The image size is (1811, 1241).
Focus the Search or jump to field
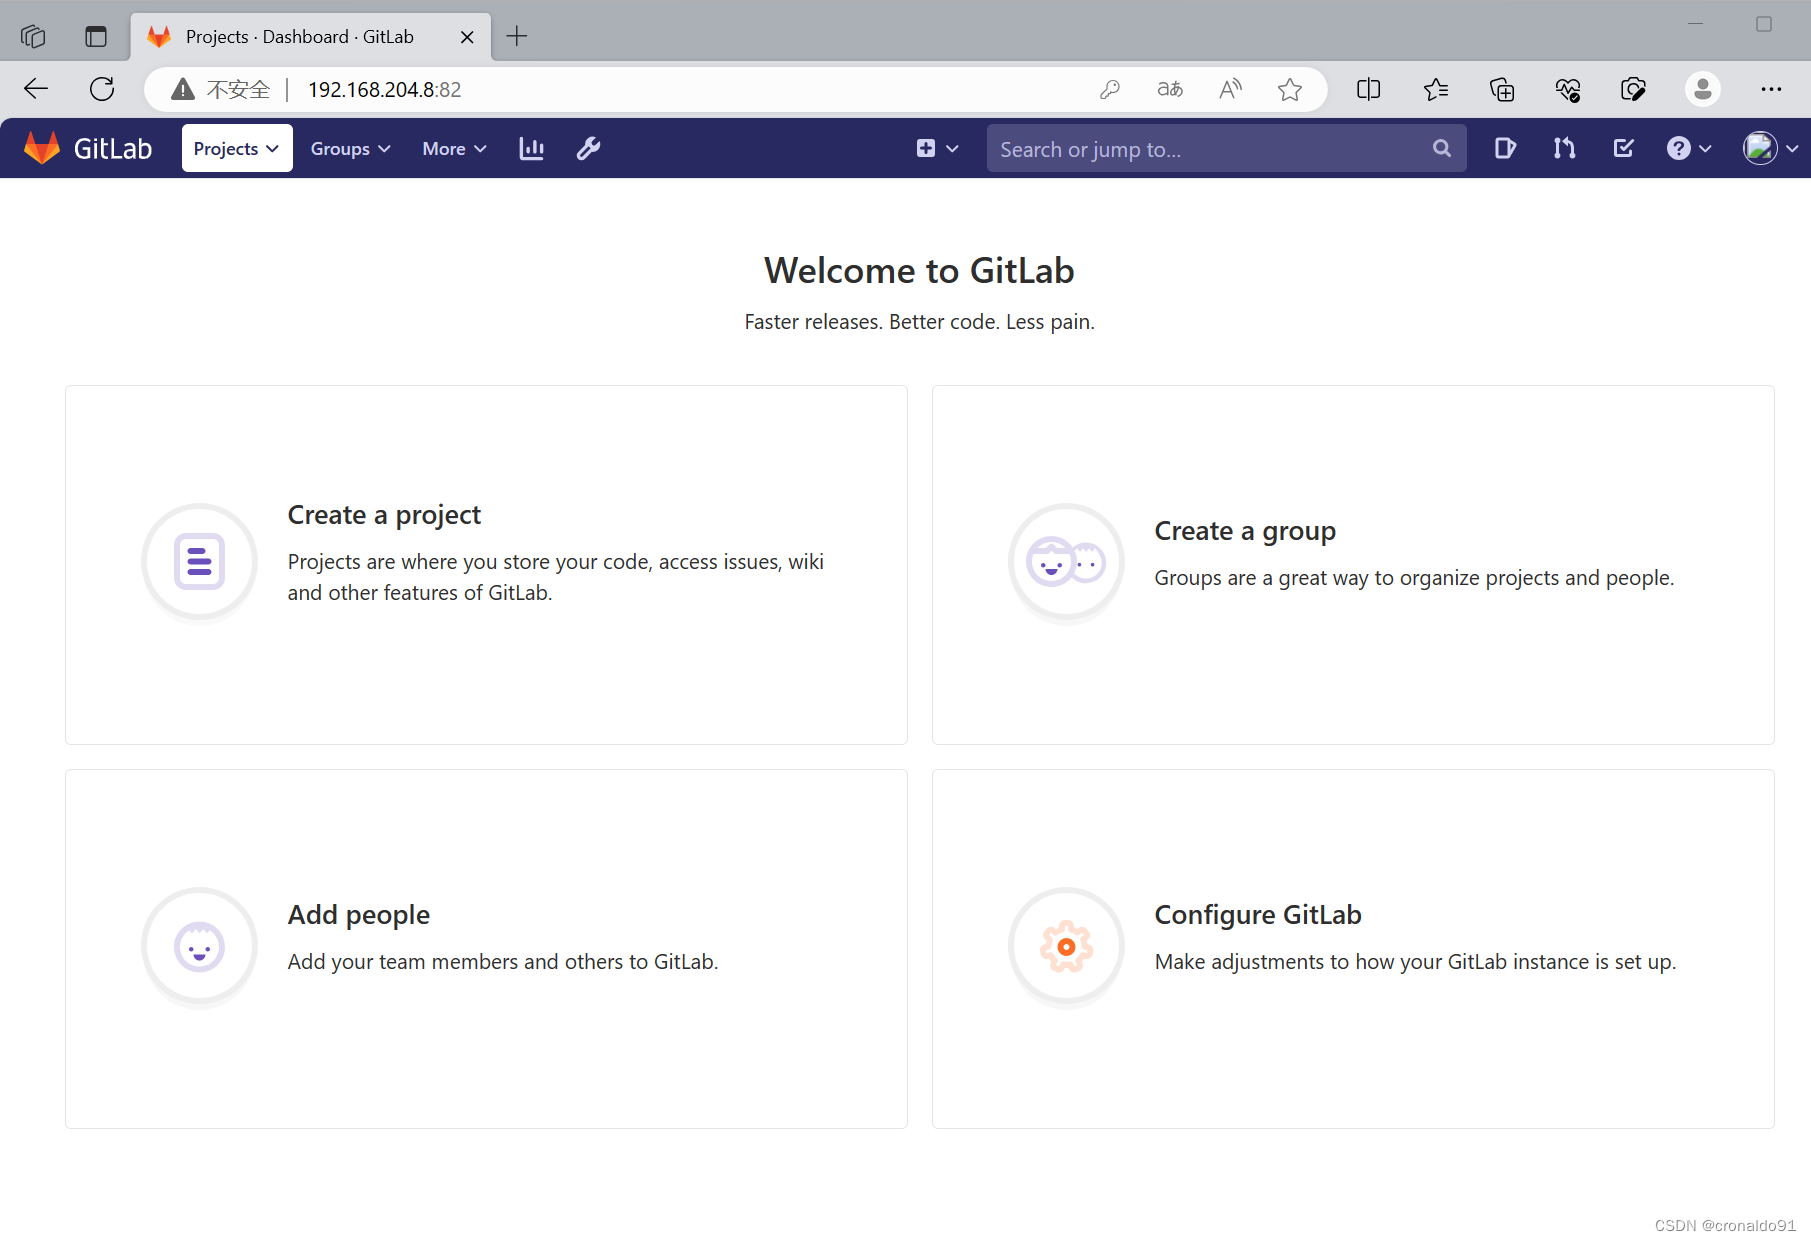point(1226,148)
